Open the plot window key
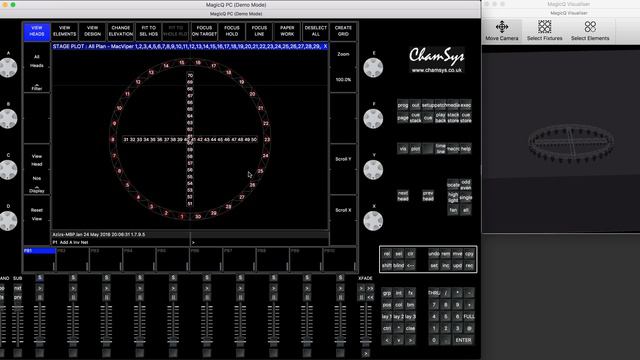Image resolution: width=640 pixels, height=360 pixels. pos(415,149)
